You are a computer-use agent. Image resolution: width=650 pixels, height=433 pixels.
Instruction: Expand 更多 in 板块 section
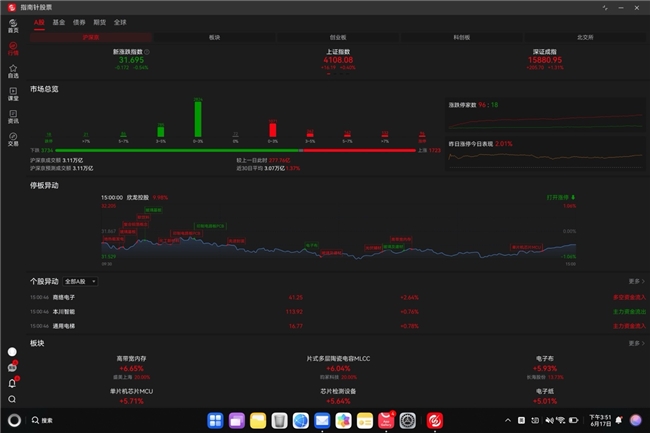coord(636,343)
